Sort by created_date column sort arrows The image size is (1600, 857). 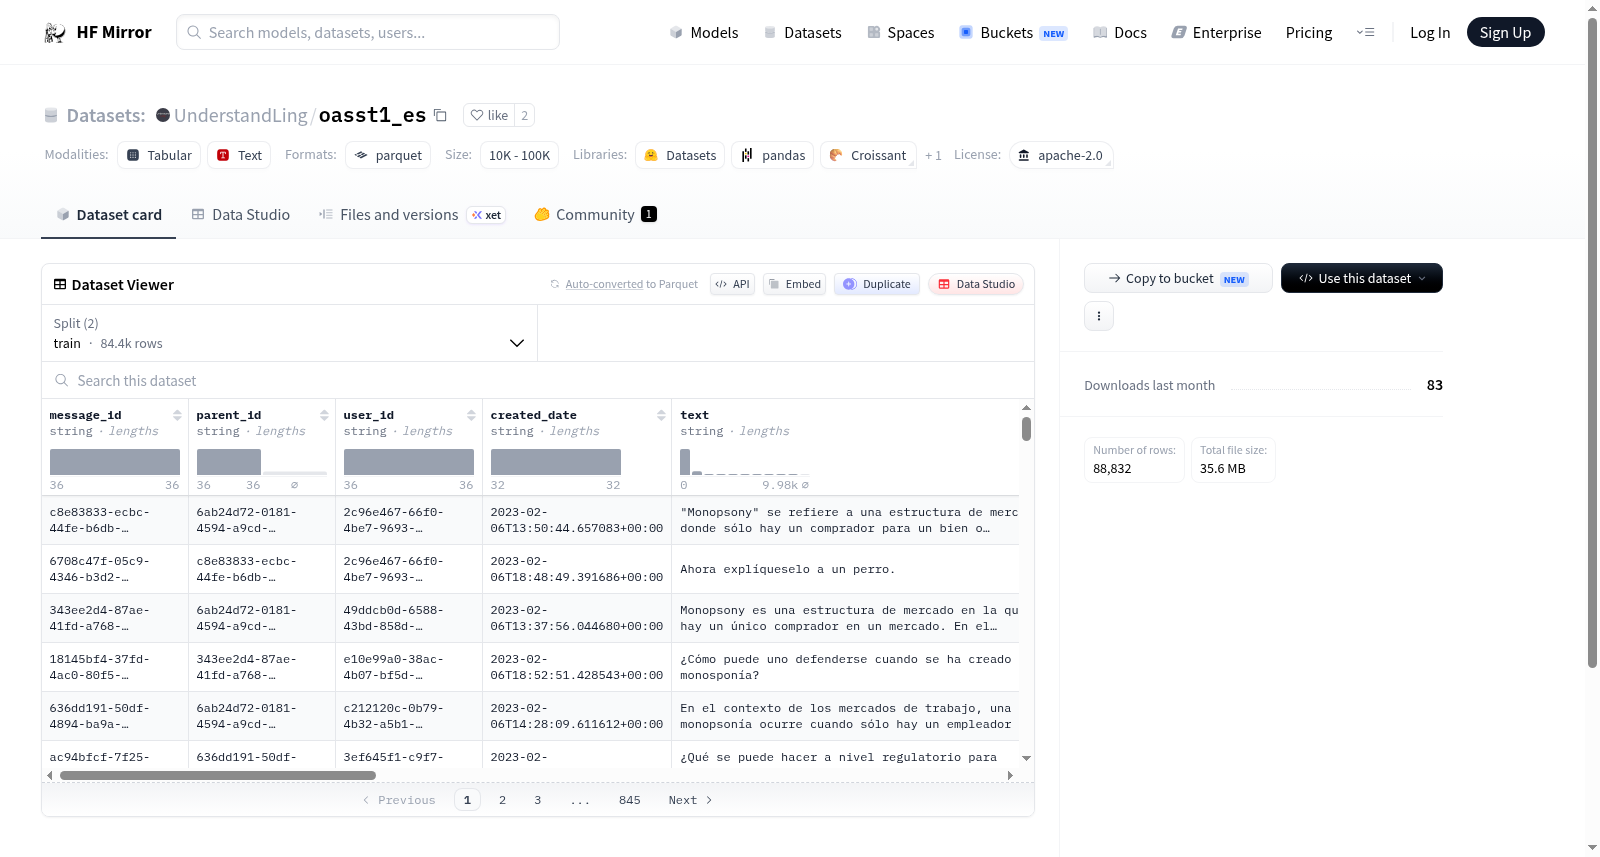[x=661, y=415]
